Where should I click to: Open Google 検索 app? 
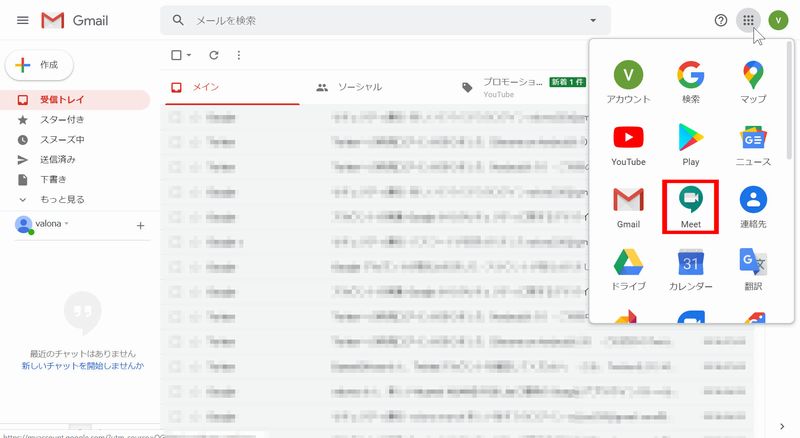click(x=691, y=82)
